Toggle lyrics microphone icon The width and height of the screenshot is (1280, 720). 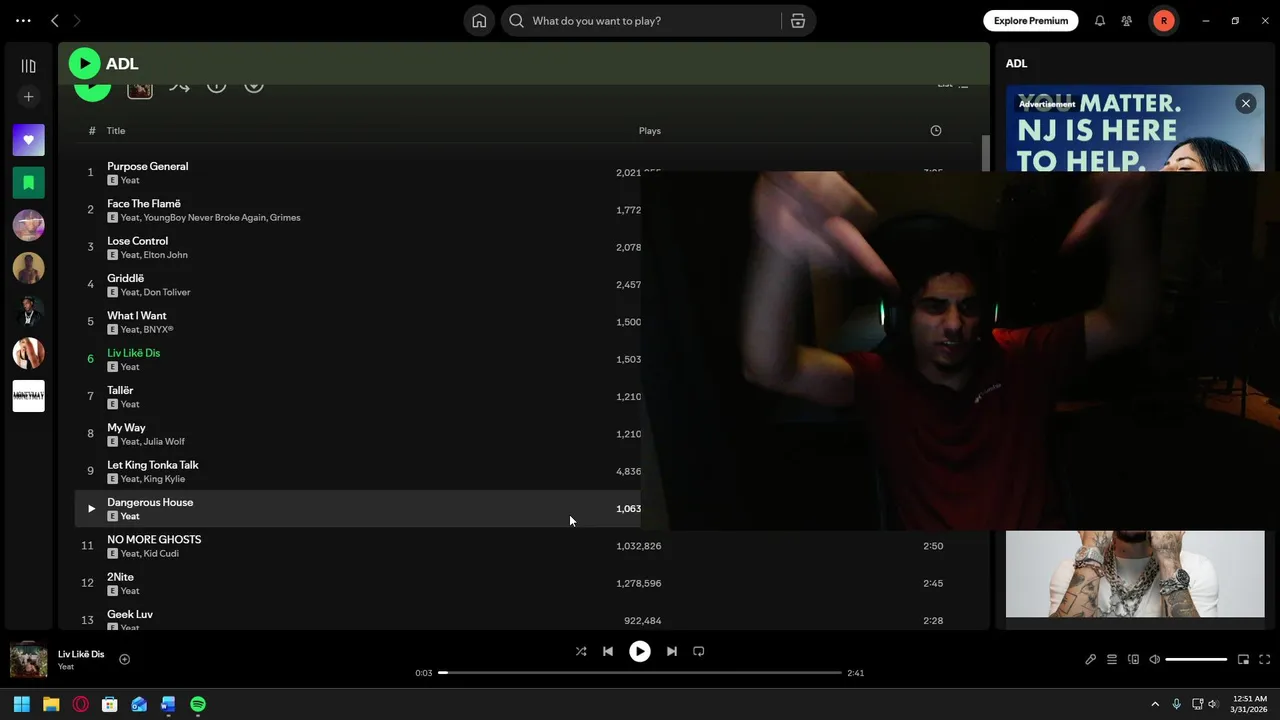click(1091, 659)
